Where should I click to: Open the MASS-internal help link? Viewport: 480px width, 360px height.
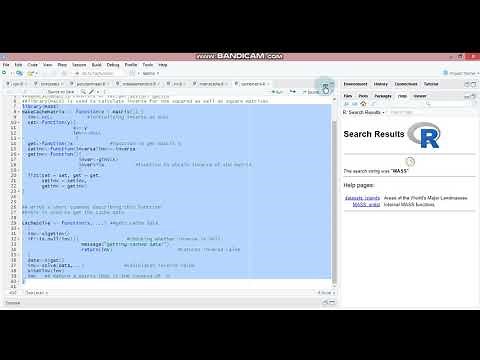click(366, 205)
